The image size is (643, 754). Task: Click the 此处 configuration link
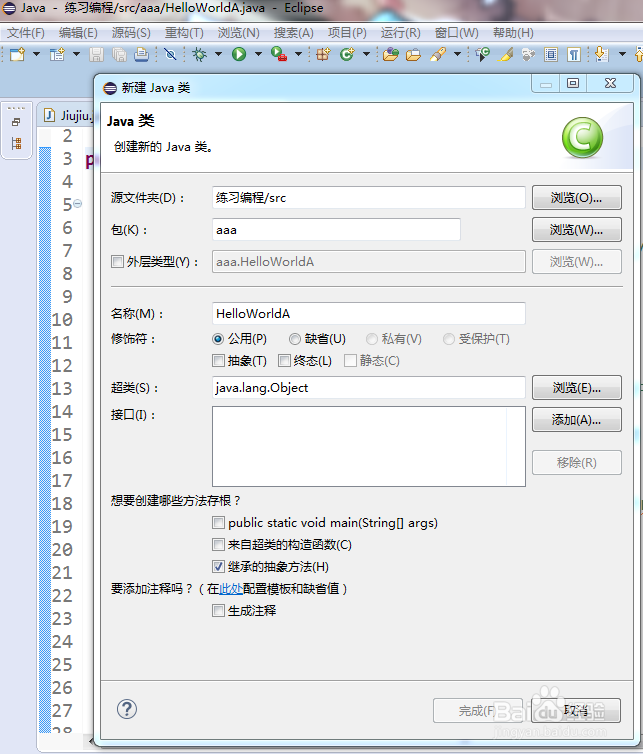click(x=230, y=589)
